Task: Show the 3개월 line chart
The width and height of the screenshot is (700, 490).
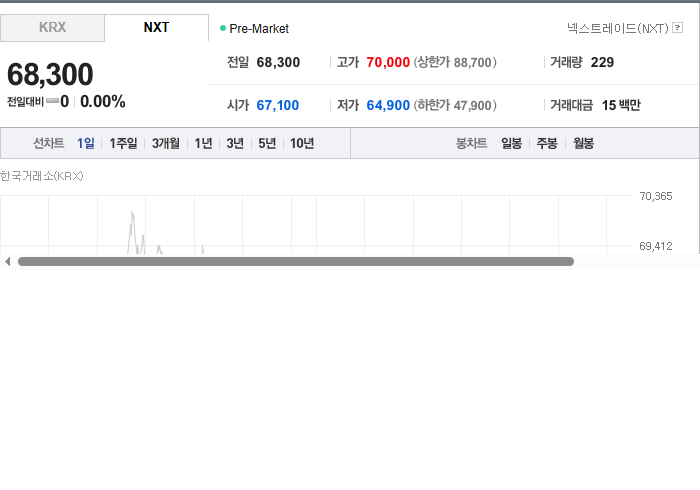Action: pos(166,143)
